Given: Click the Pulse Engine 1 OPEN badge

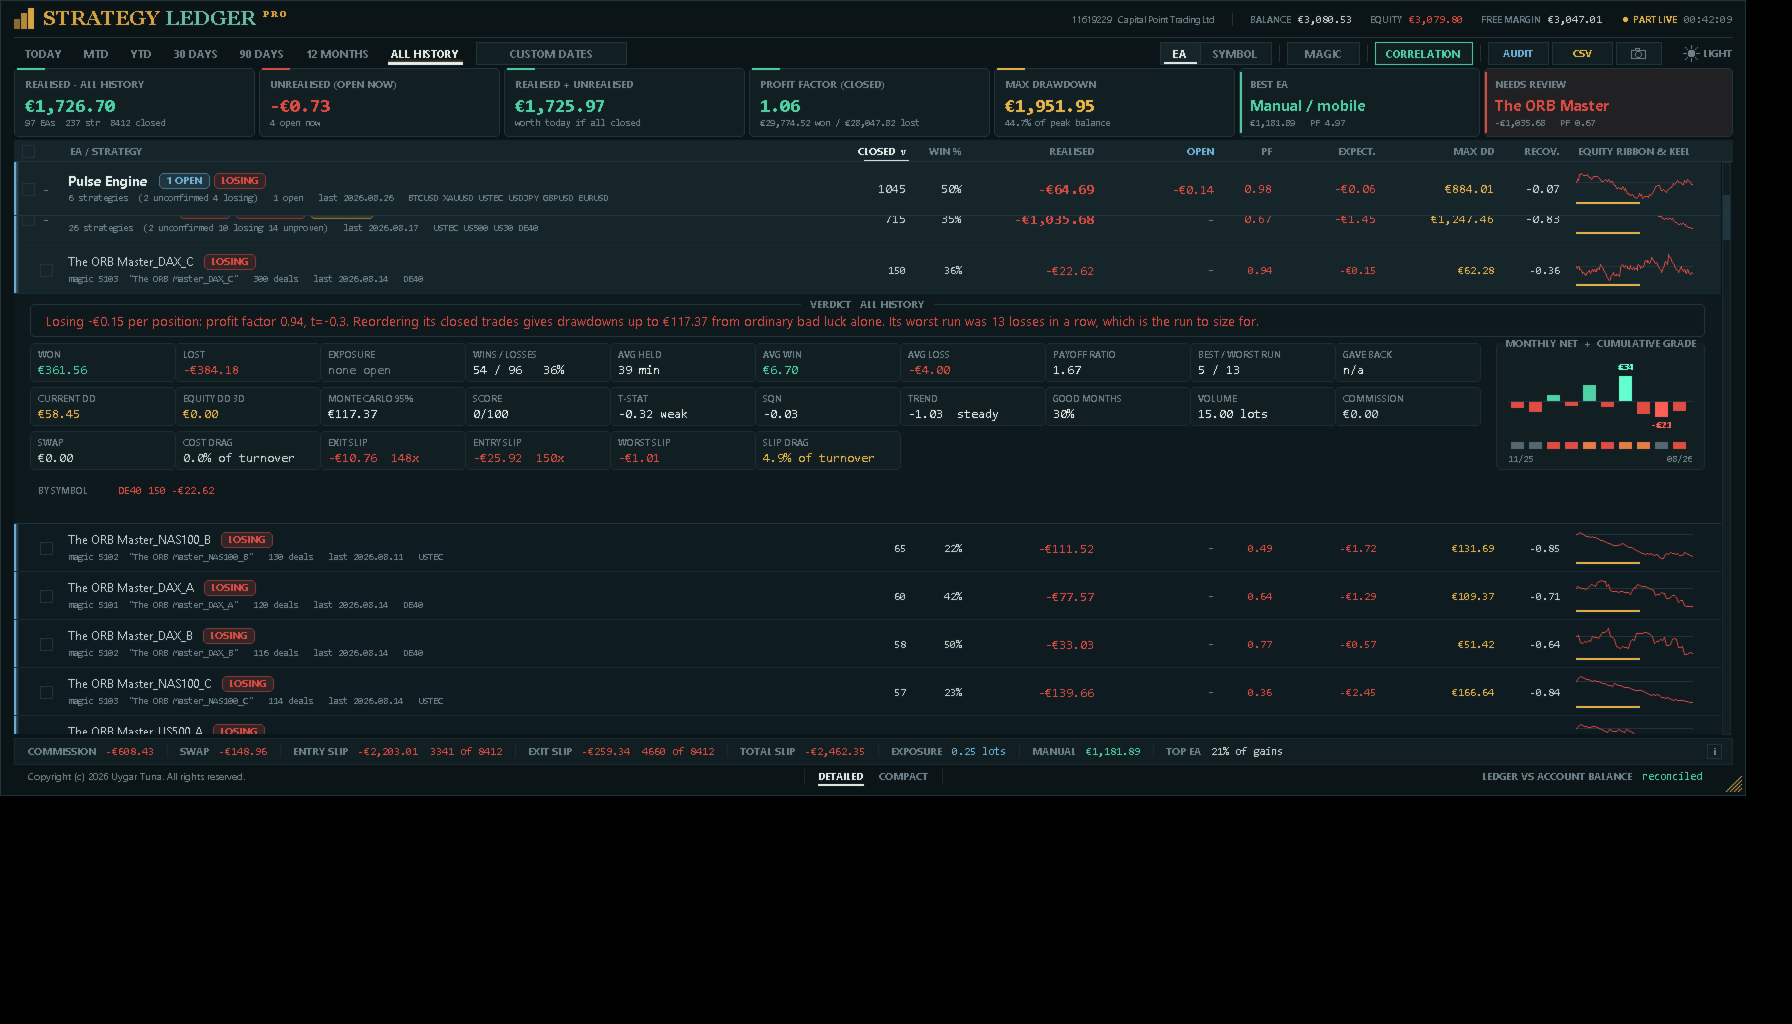Looking at the screenshot, I should coord(184,181).
